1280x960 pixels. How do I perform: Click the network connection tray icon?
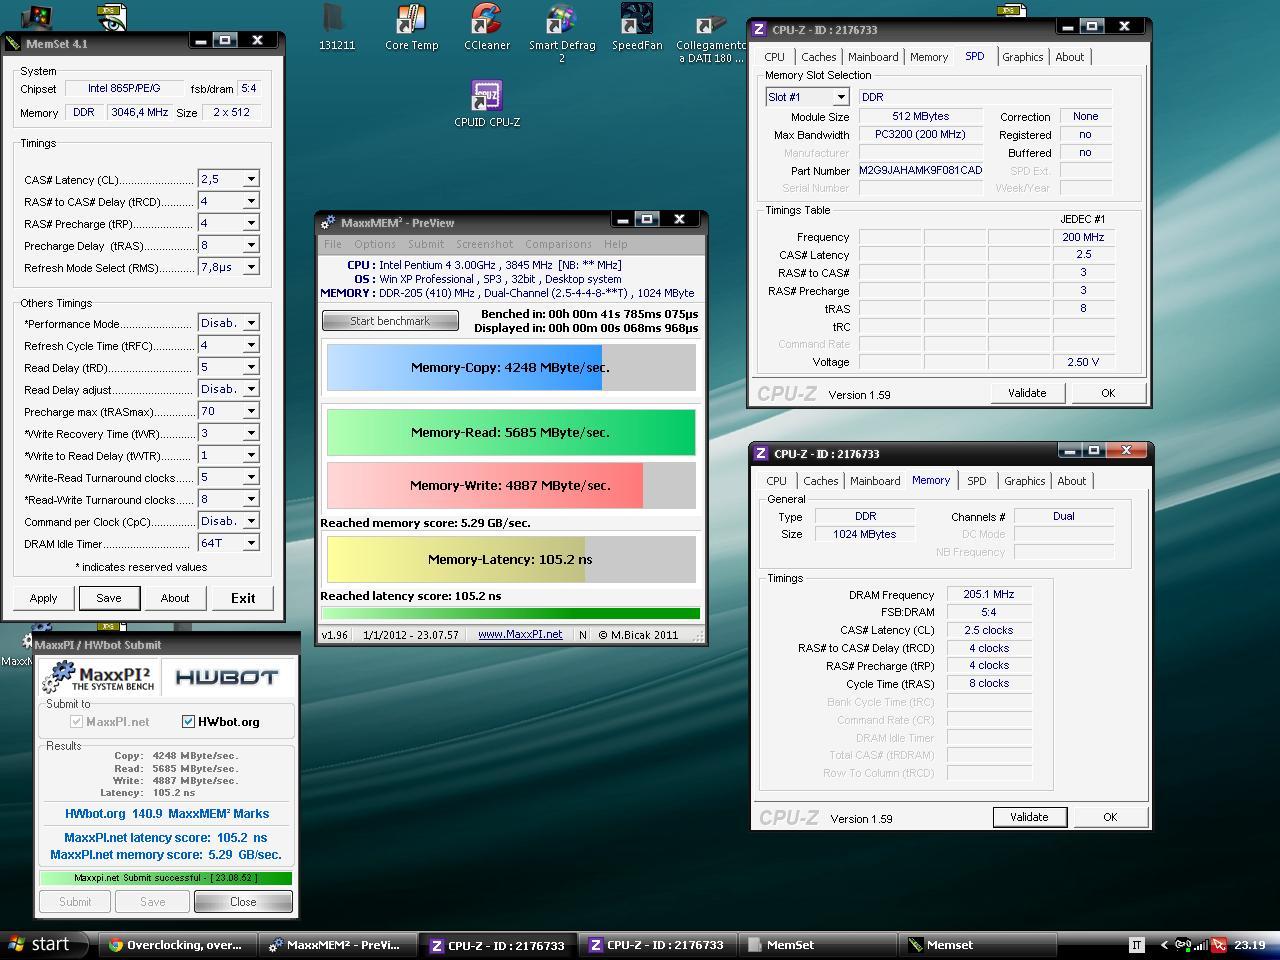pos(1182,945)
